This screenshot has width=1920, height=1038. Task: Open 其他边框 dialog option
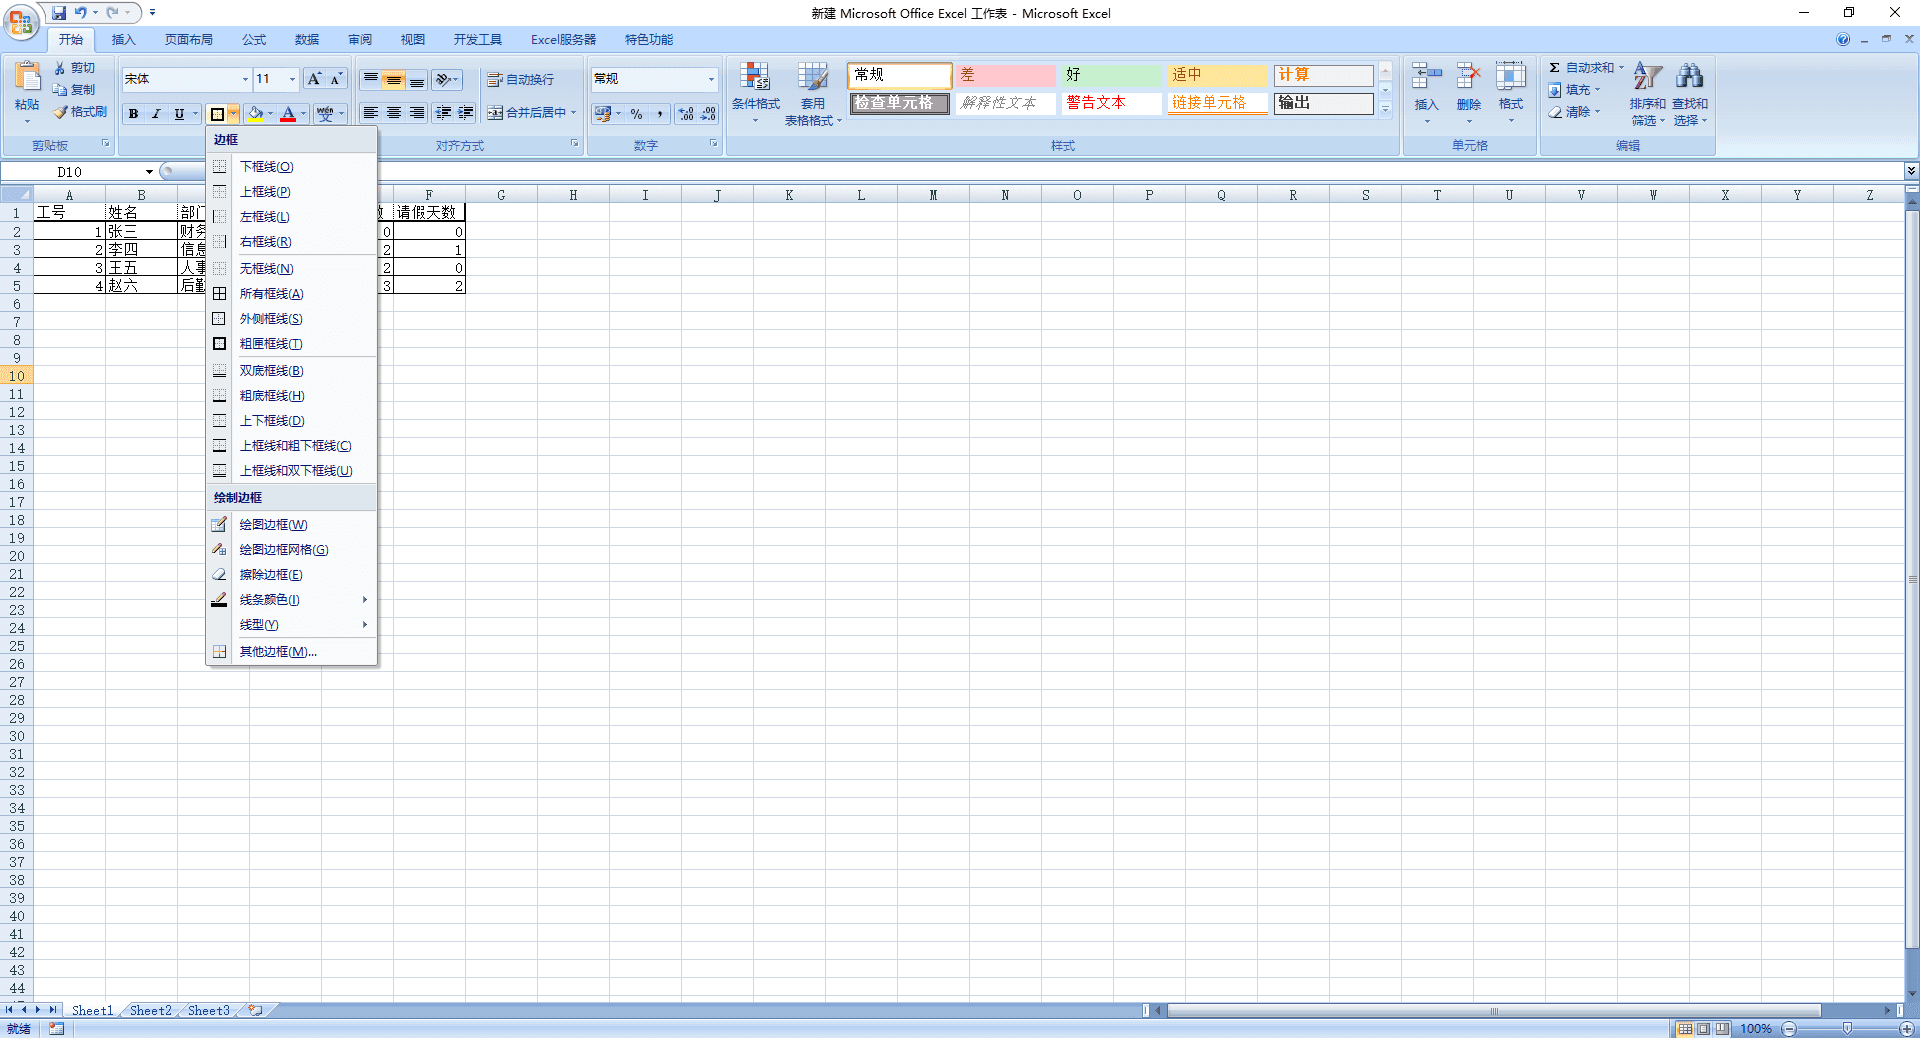click(292, 652)
